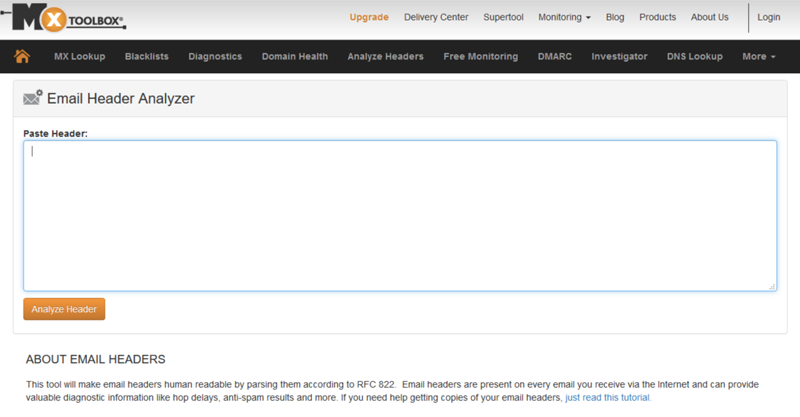
Task: Click the Login link
Action: [769, 17]
